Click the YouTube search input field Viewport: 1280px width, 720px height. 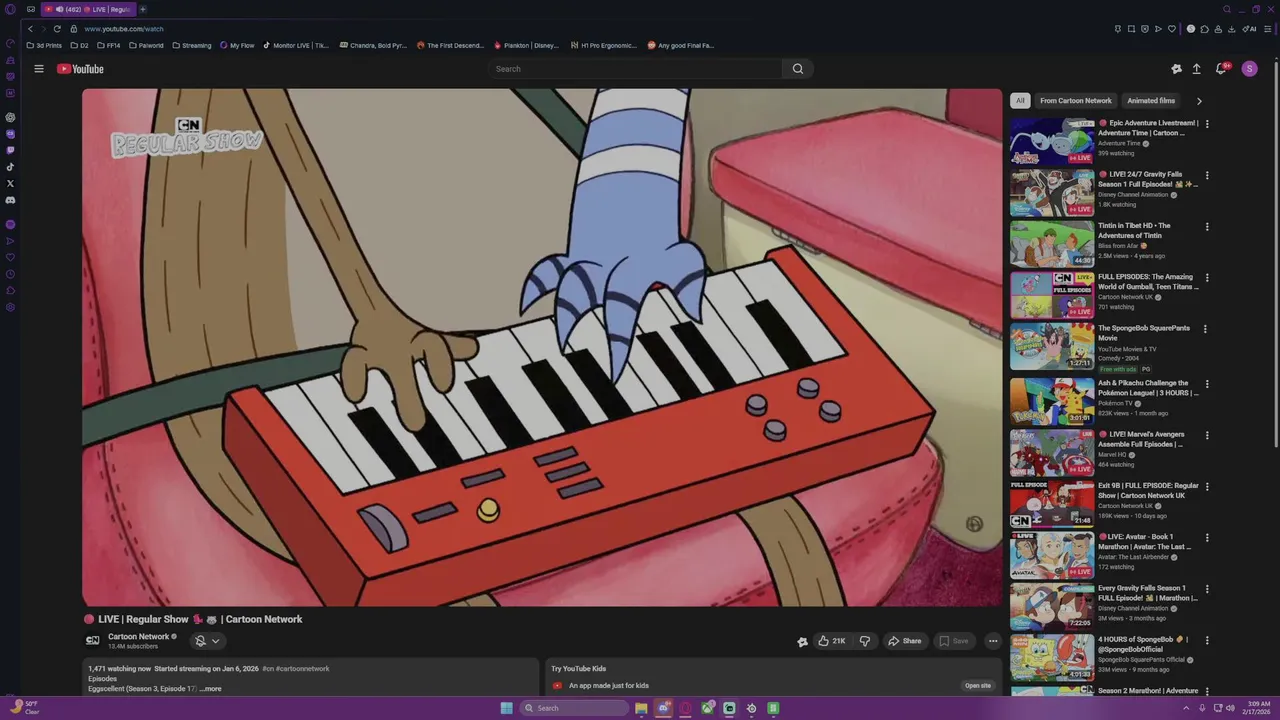[x=636, y=69]
